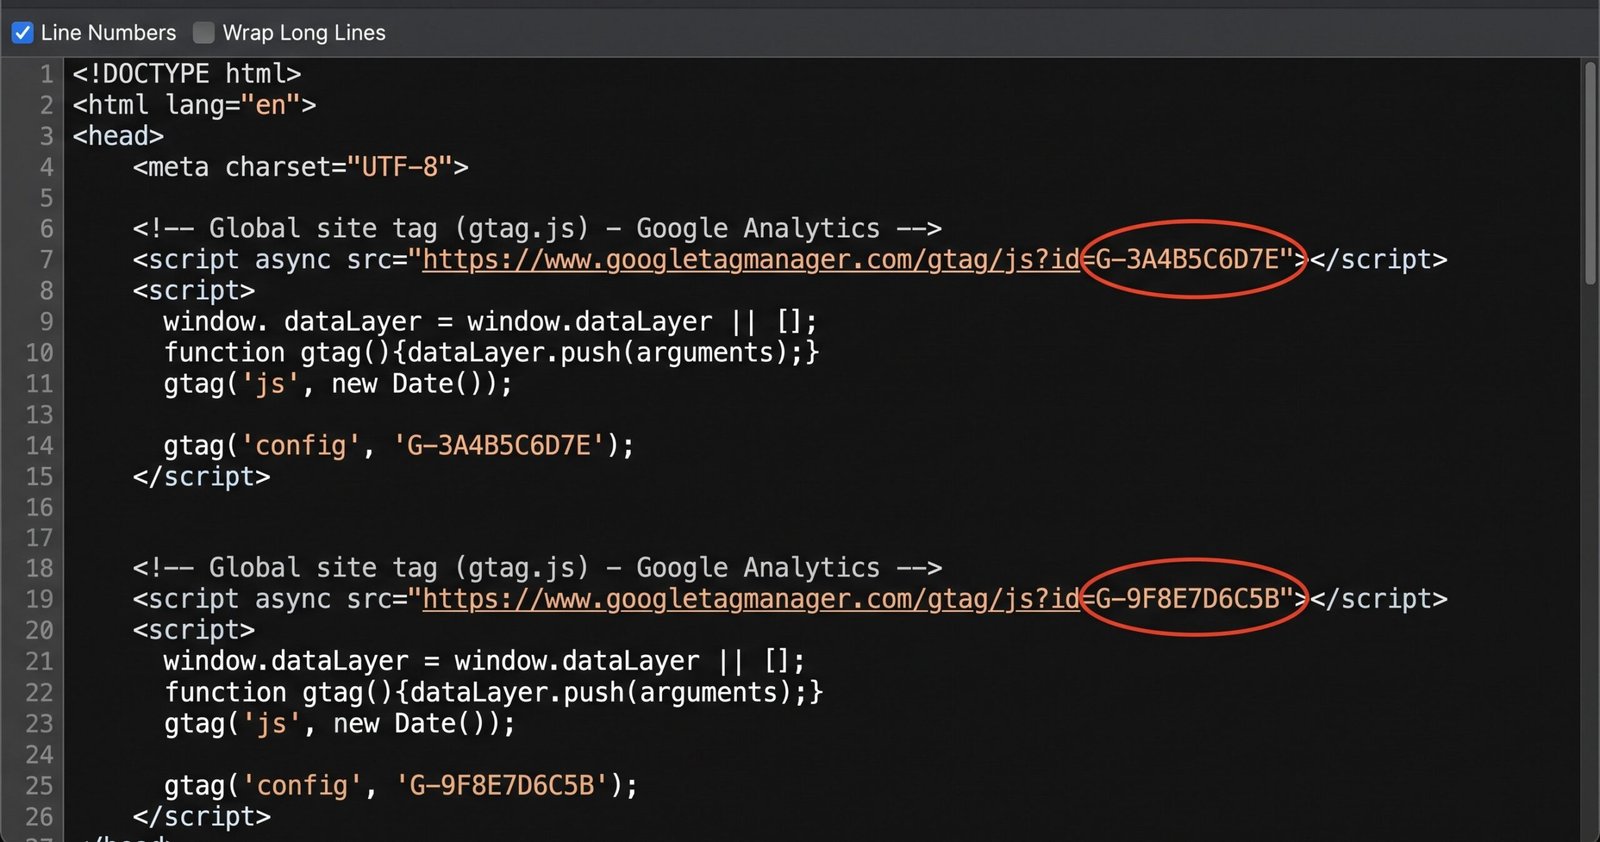Click the function gtag() text on line 10
Image resolution: width=1600 pixels, height=842 pixels.
pyautogui.click(x=279, y=353)
